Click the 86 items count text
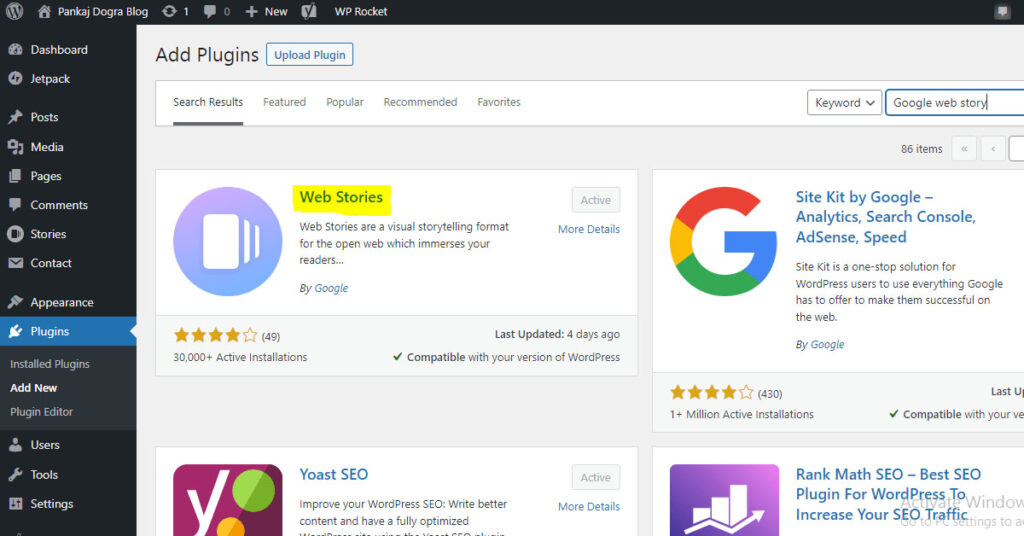 (921, 149)
